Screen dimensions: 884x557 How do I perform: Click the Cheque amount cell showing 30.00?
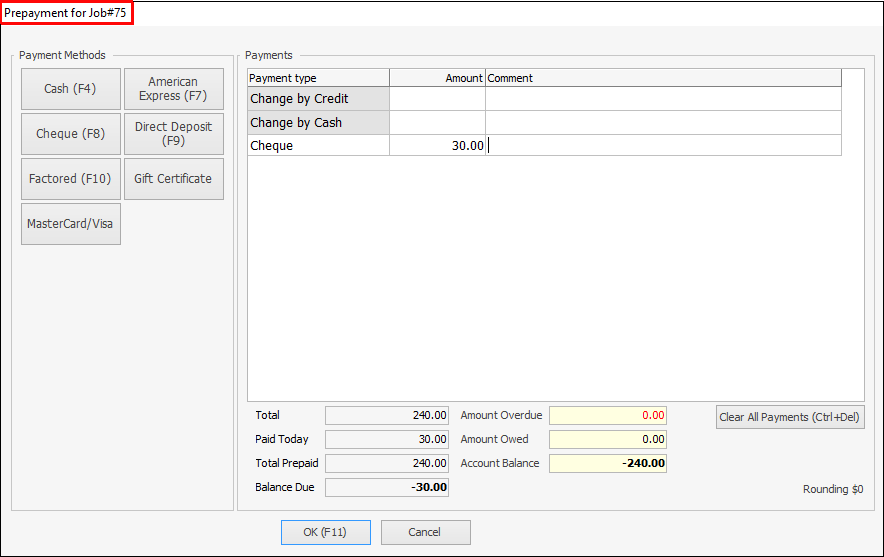tap(437, 146)
